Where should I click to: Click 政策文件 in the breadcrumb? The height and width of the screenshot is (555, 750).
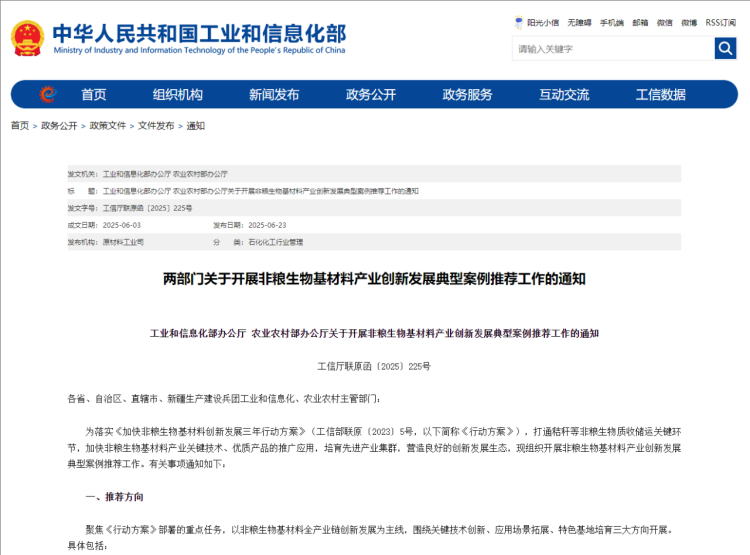tap(108, 126)
